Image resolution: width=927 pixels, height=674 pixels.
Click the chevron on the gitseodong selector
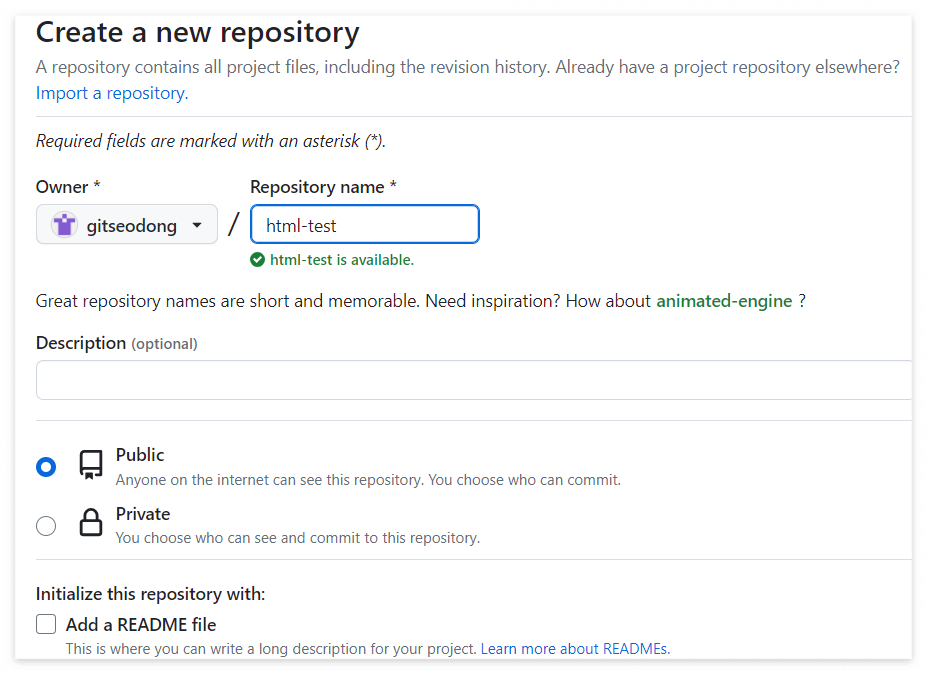[197, 224]
